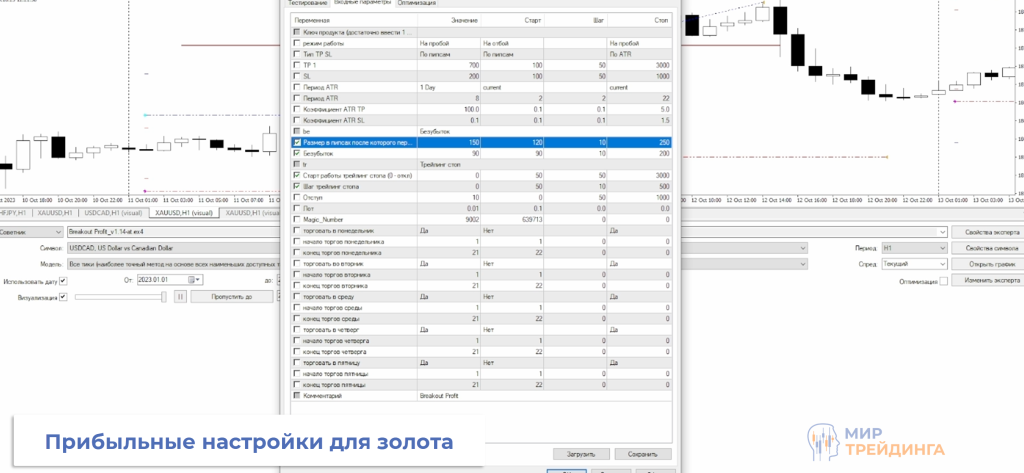Switch to the Тестирование tab
This screenshot has width=1024, height=473.
[x=307, y=4]
